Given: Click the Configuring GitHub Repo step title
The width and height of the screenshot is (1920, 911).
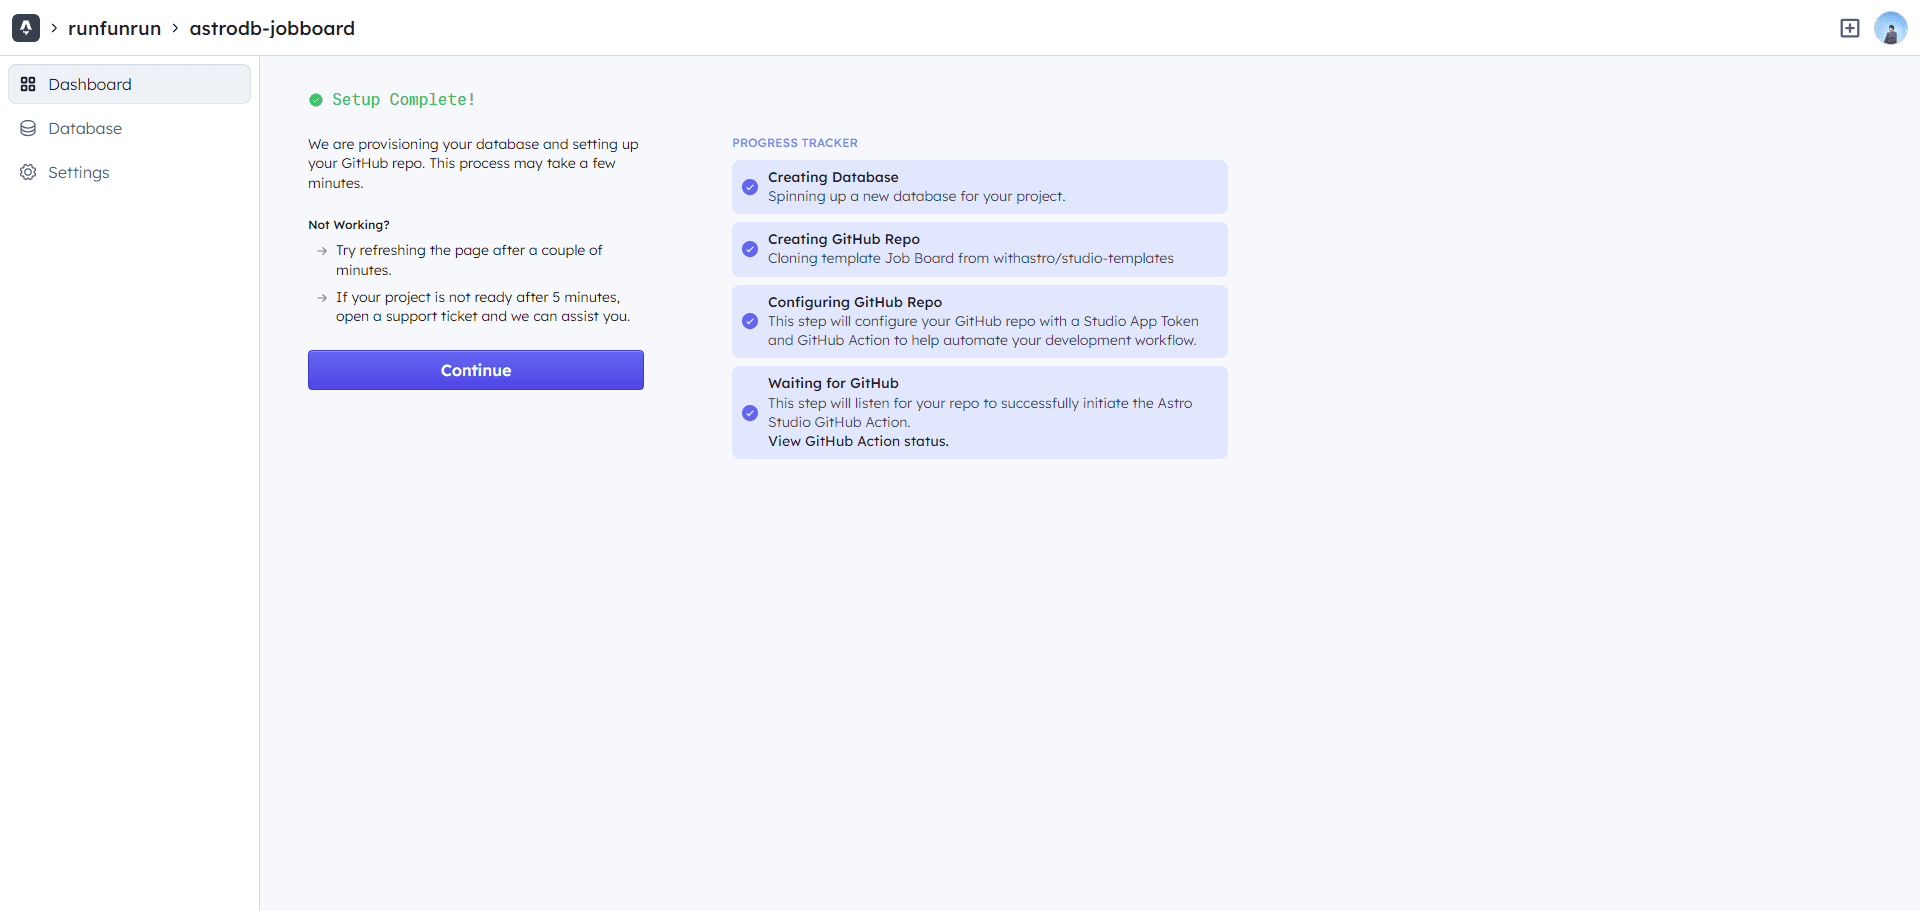Looking at the screenshot, I should 855,302.
